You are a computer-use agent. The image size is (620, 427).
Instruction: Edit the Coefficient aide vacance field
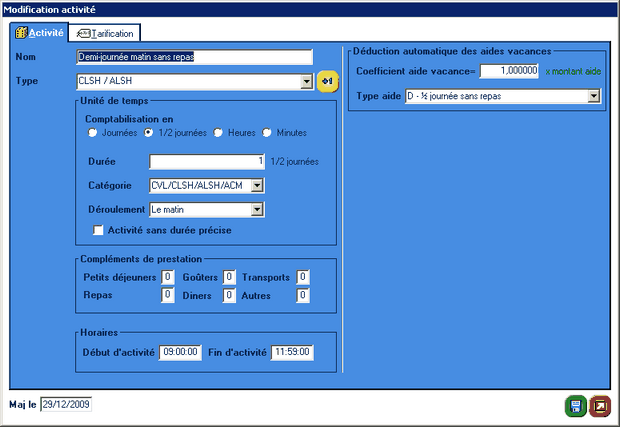click(510, 71)
